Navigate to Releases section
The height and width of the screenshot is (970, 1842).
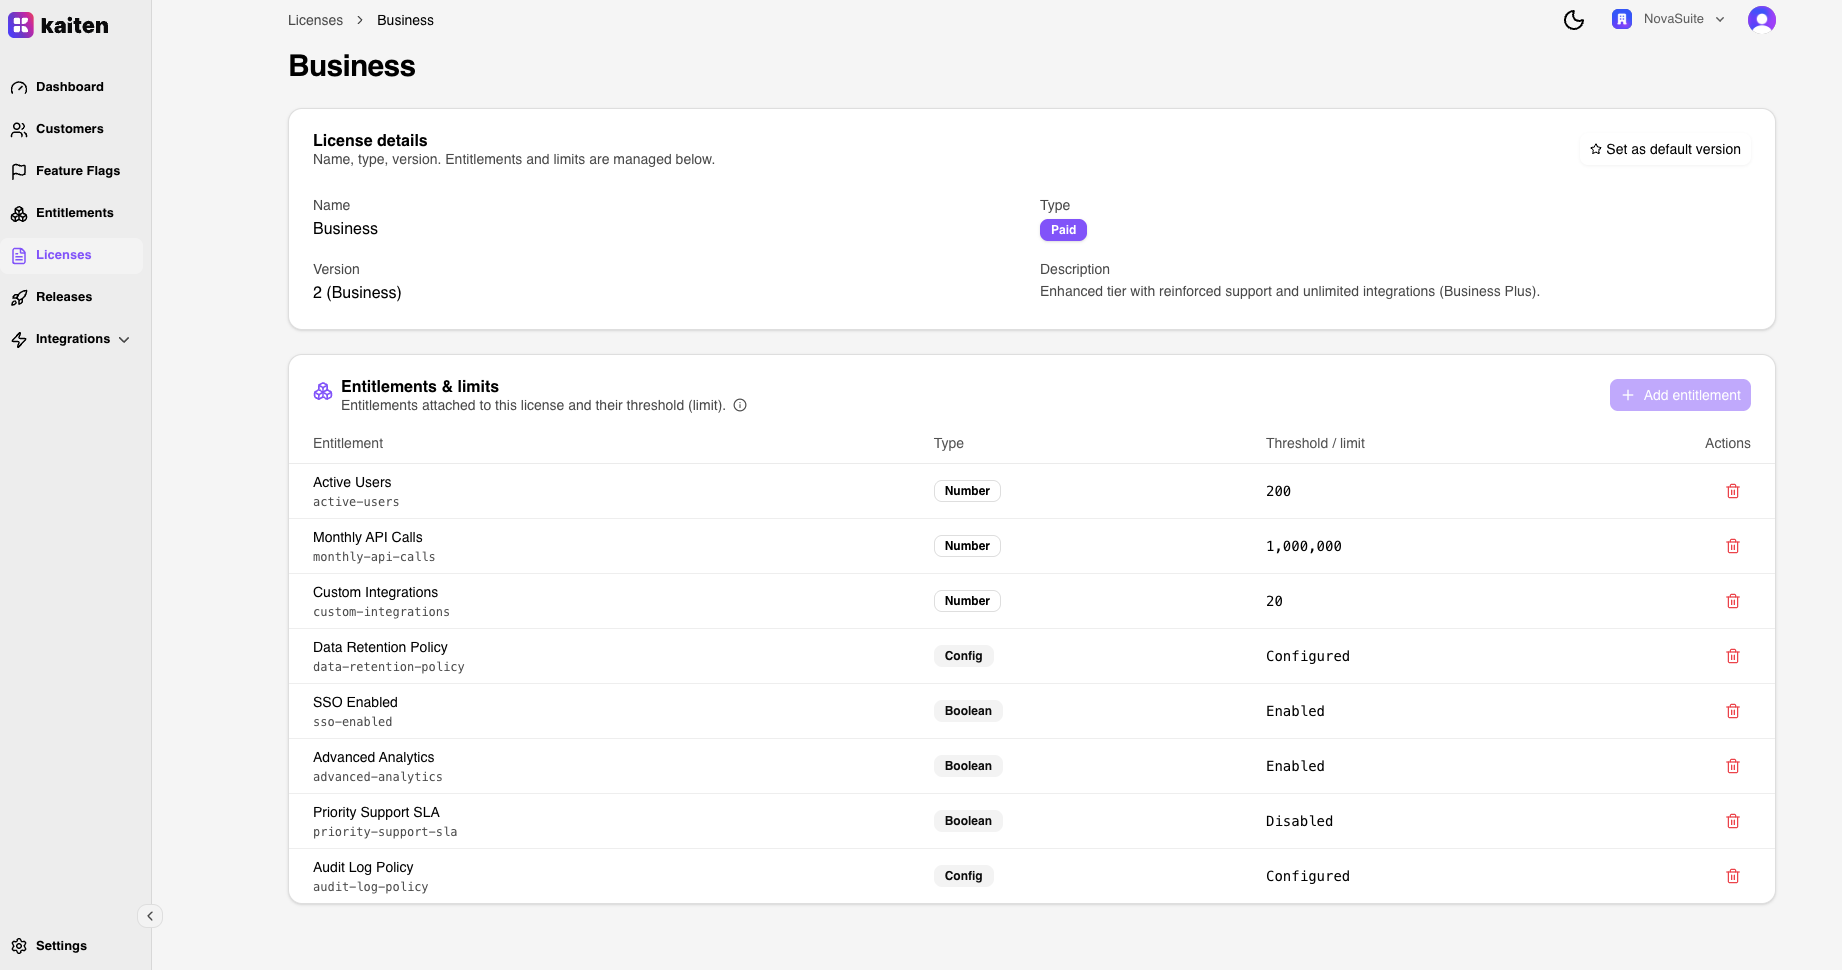[x=63, y=297]
